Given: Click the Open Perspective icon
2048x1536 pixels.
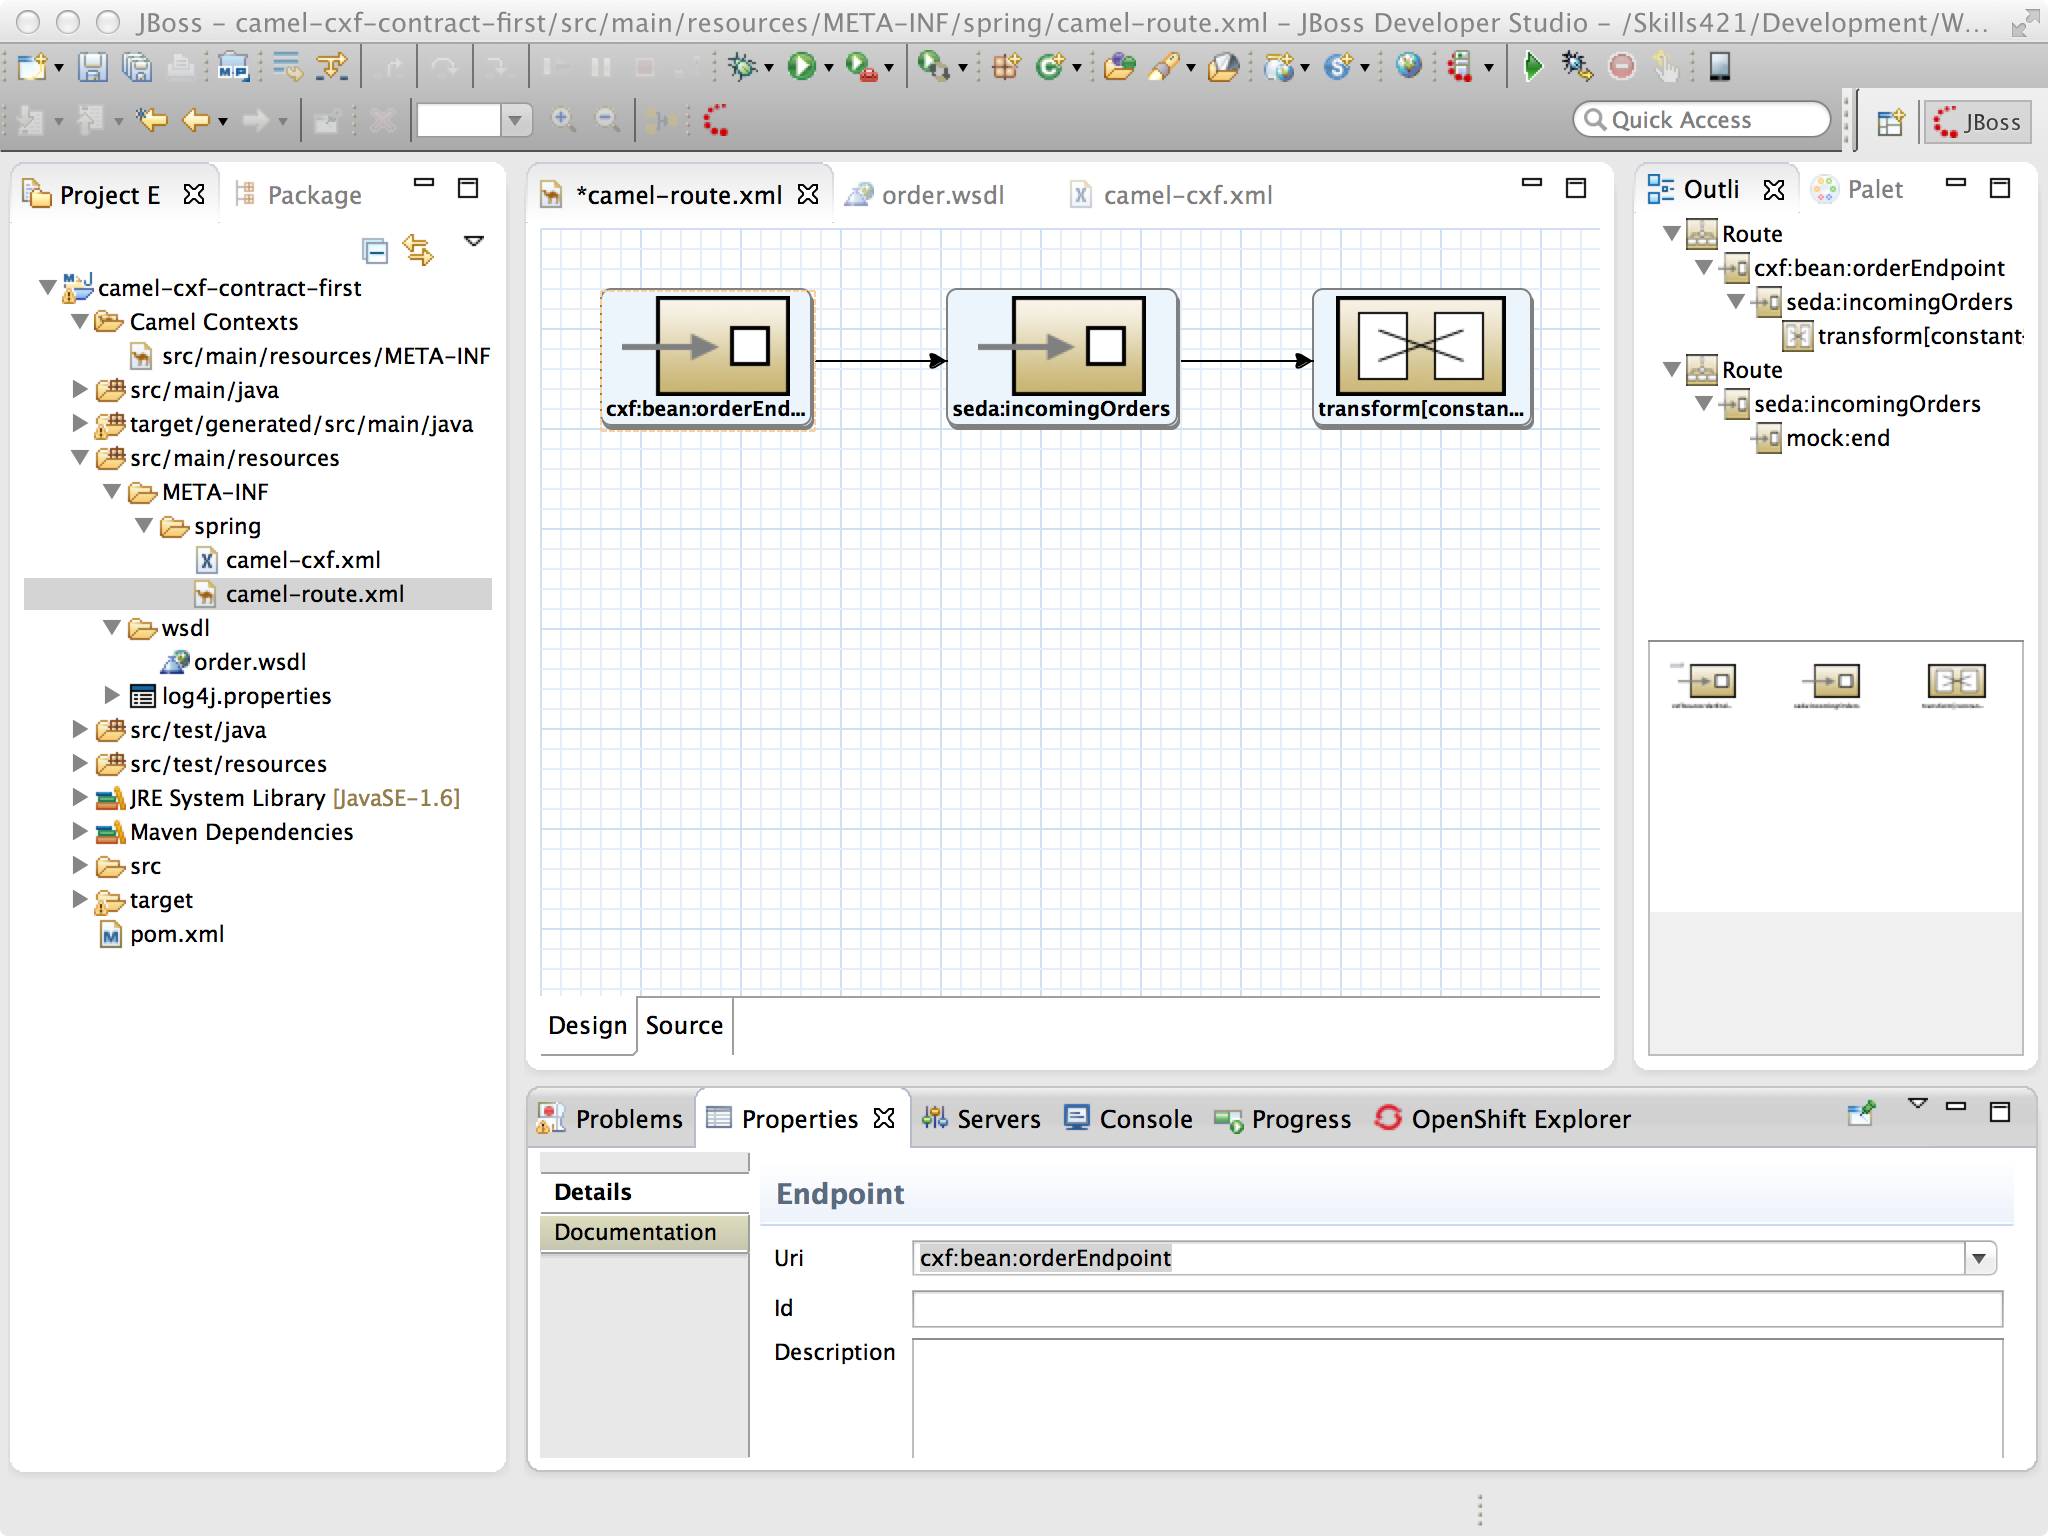Looking at the screenshot, I should (1890, 122).
